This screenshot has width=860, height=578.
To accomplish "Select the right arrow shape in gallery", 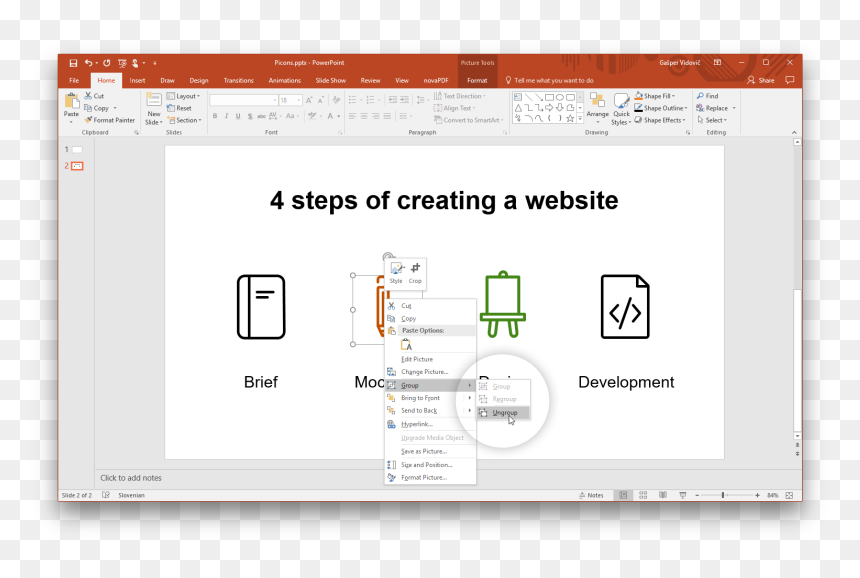I will (549, 107).
